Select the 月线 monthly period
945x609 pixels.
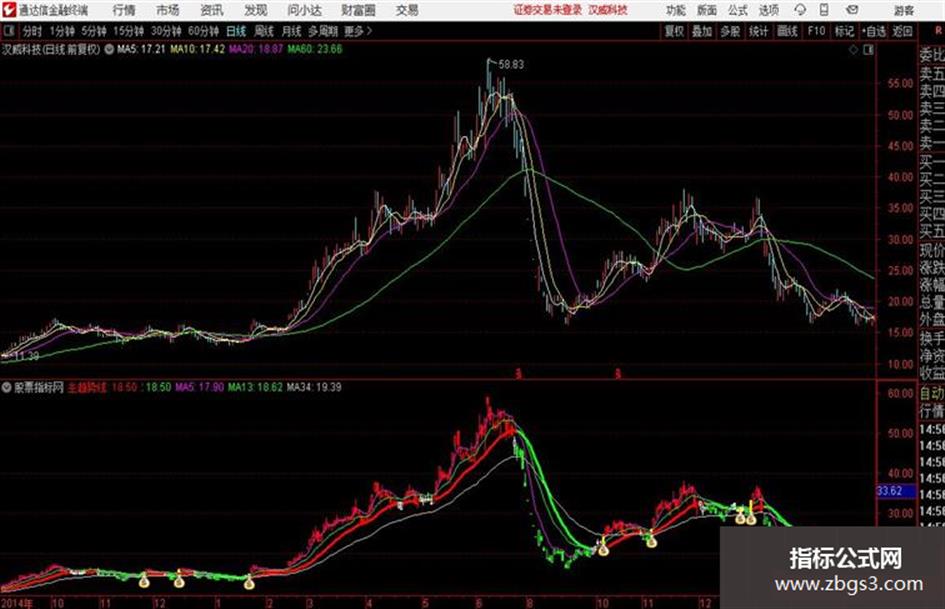click(291, 31)
